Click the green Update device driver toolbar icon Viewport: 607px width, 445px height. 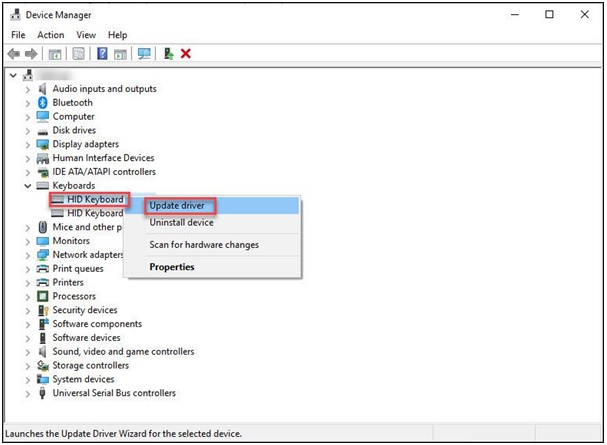168,54
